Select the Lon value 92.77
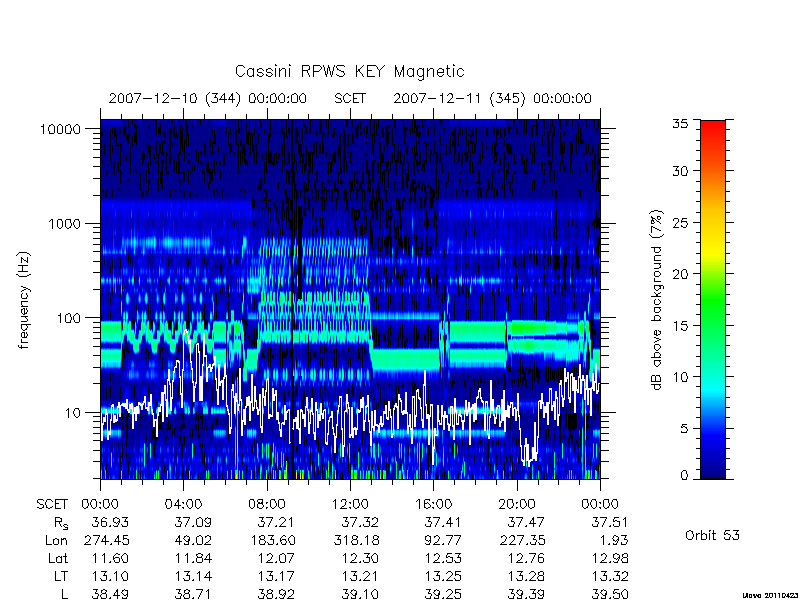This screenshot has width=800, height=600. point(443,540)
